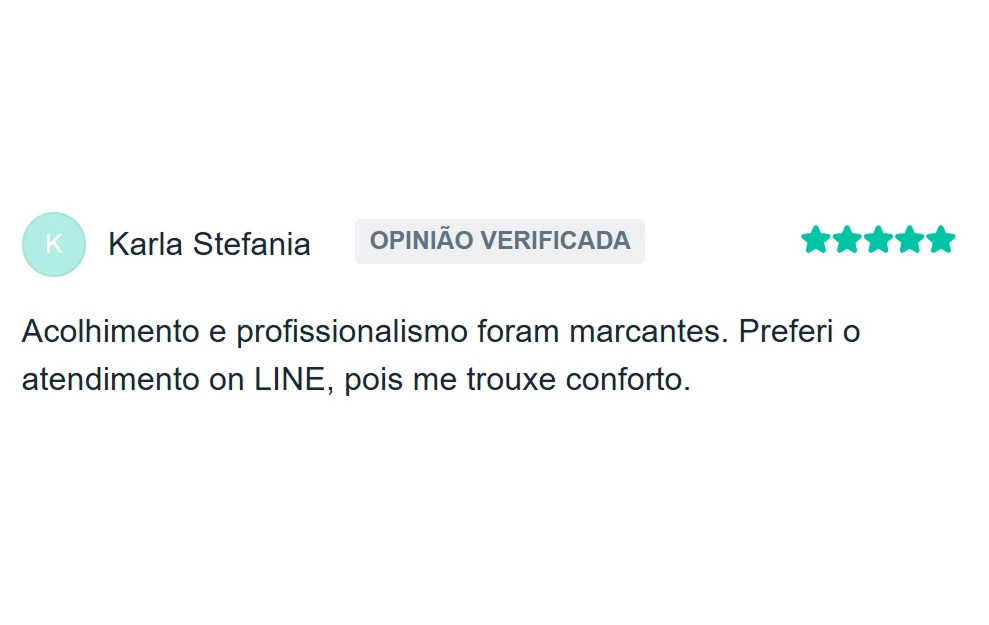
Task: Click the second rating star
Action: [x=847, y=240]
